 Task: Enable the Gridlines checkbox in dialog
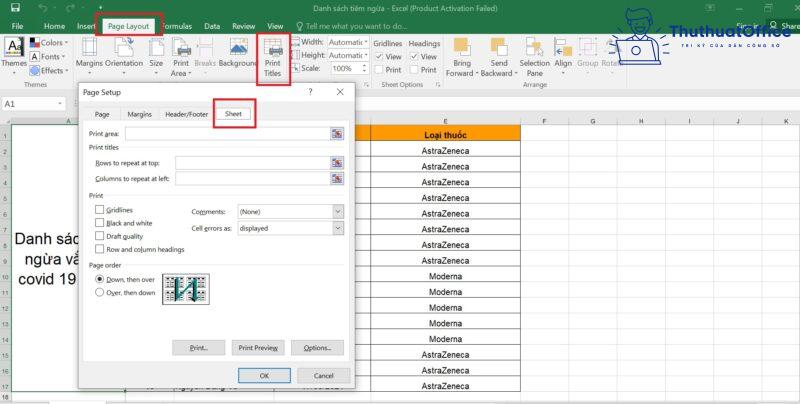pyautogui.click(x=99, y=210)
